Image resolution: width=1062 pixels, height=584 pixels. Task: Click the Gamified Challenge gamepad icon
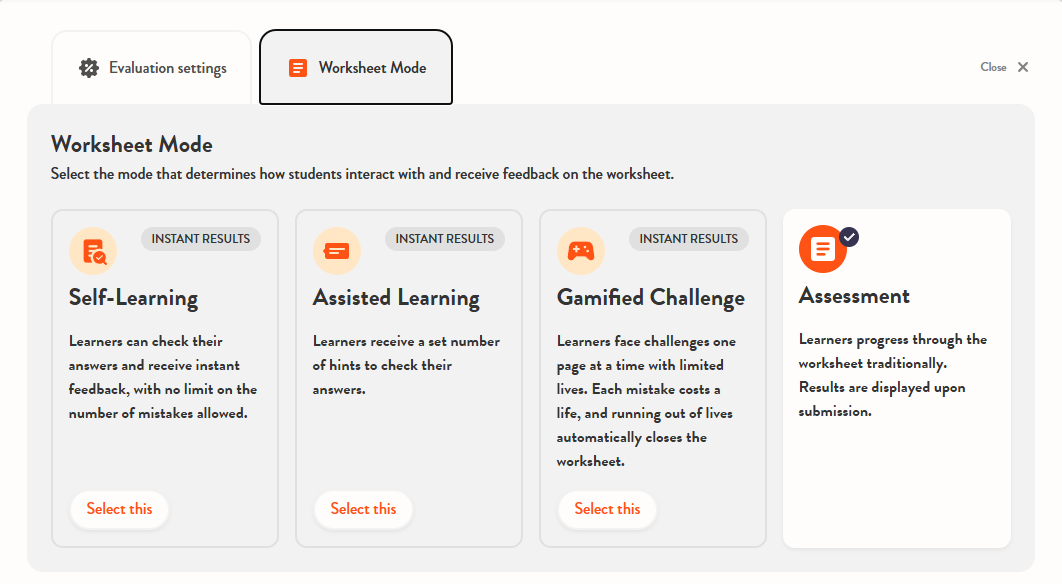click(x=581, y=251)
